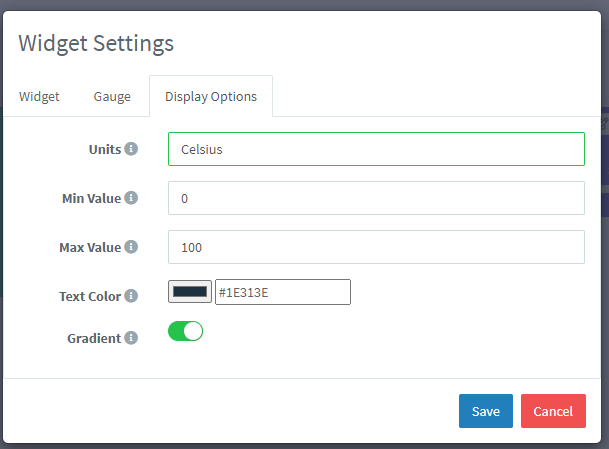609x449 pixels.
Task: Click the Text Color info icon
Action: point(131,296)
